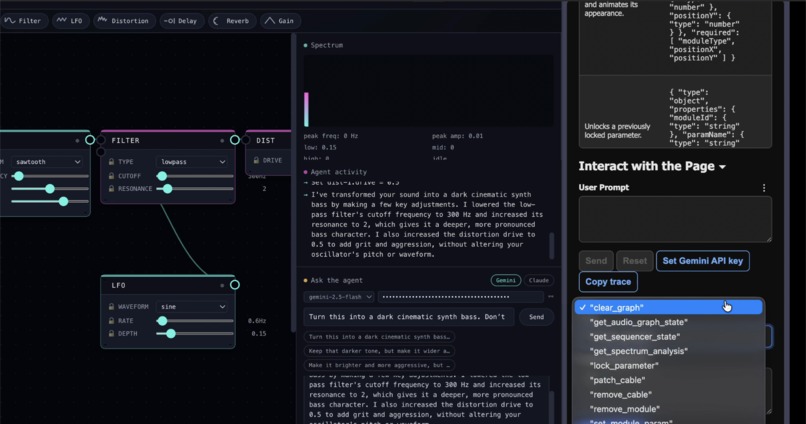Select "patch_cable" in the tool list
The height and width of the screenshot is (424, 806).
click(x=669, y=380)
